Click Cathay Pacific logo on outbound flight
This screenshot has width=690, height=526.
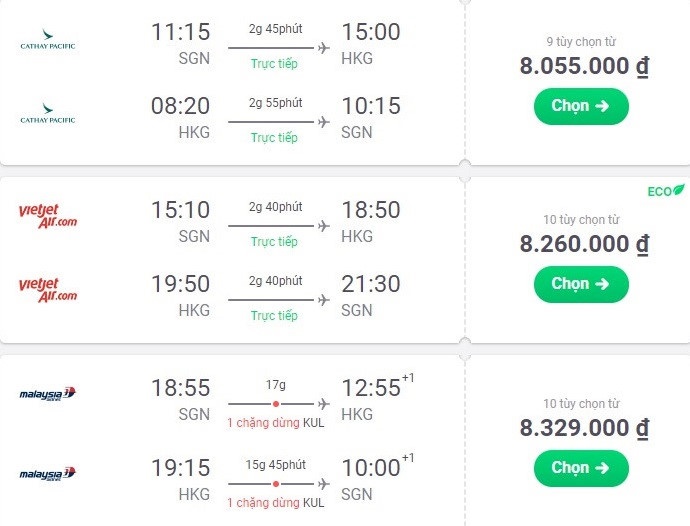(47, 45)
